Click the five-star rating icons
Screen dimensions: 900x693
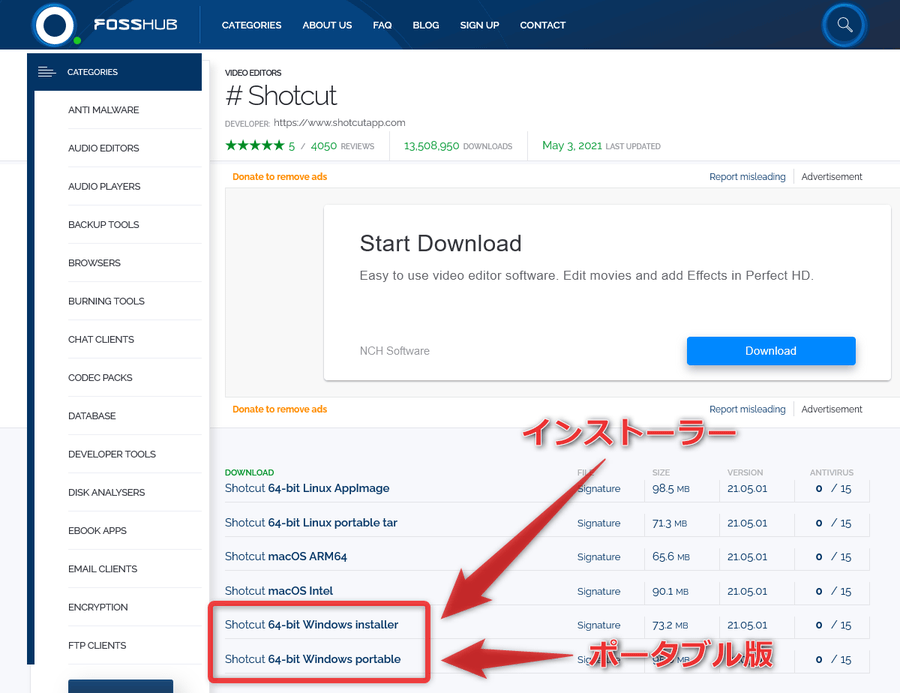(254, 145)
